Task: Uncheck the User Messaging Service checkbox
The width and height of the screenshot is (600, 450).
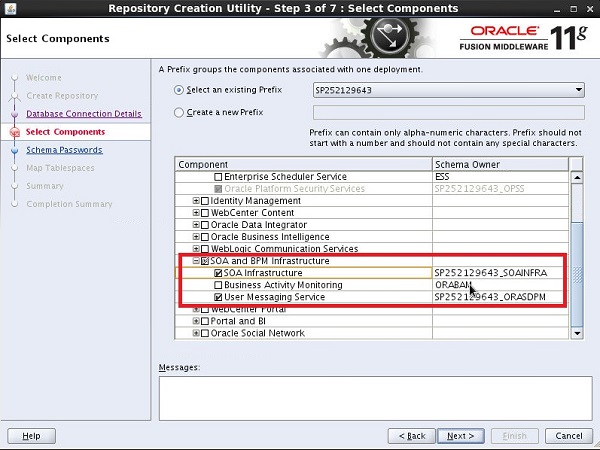Action: point(218,297)
